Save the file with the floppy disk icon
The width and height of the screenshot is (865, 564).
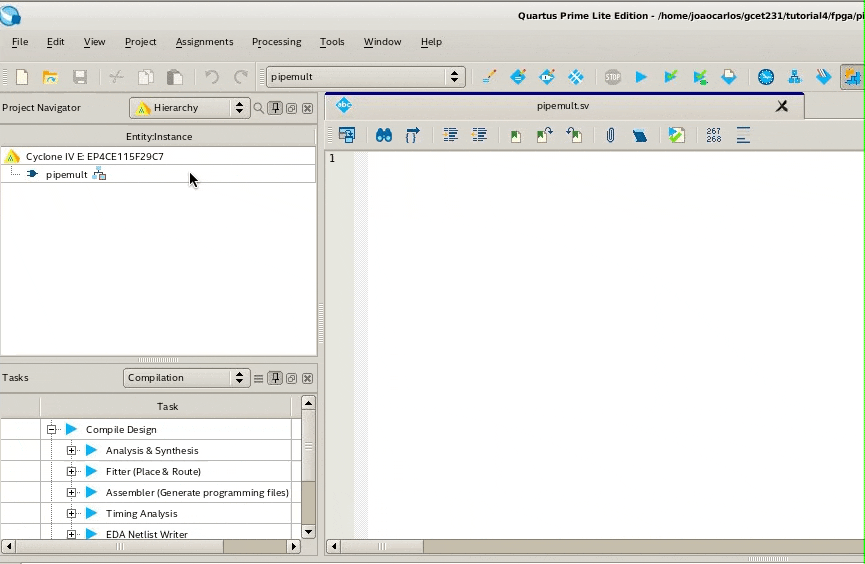click(x=80, y=77)
